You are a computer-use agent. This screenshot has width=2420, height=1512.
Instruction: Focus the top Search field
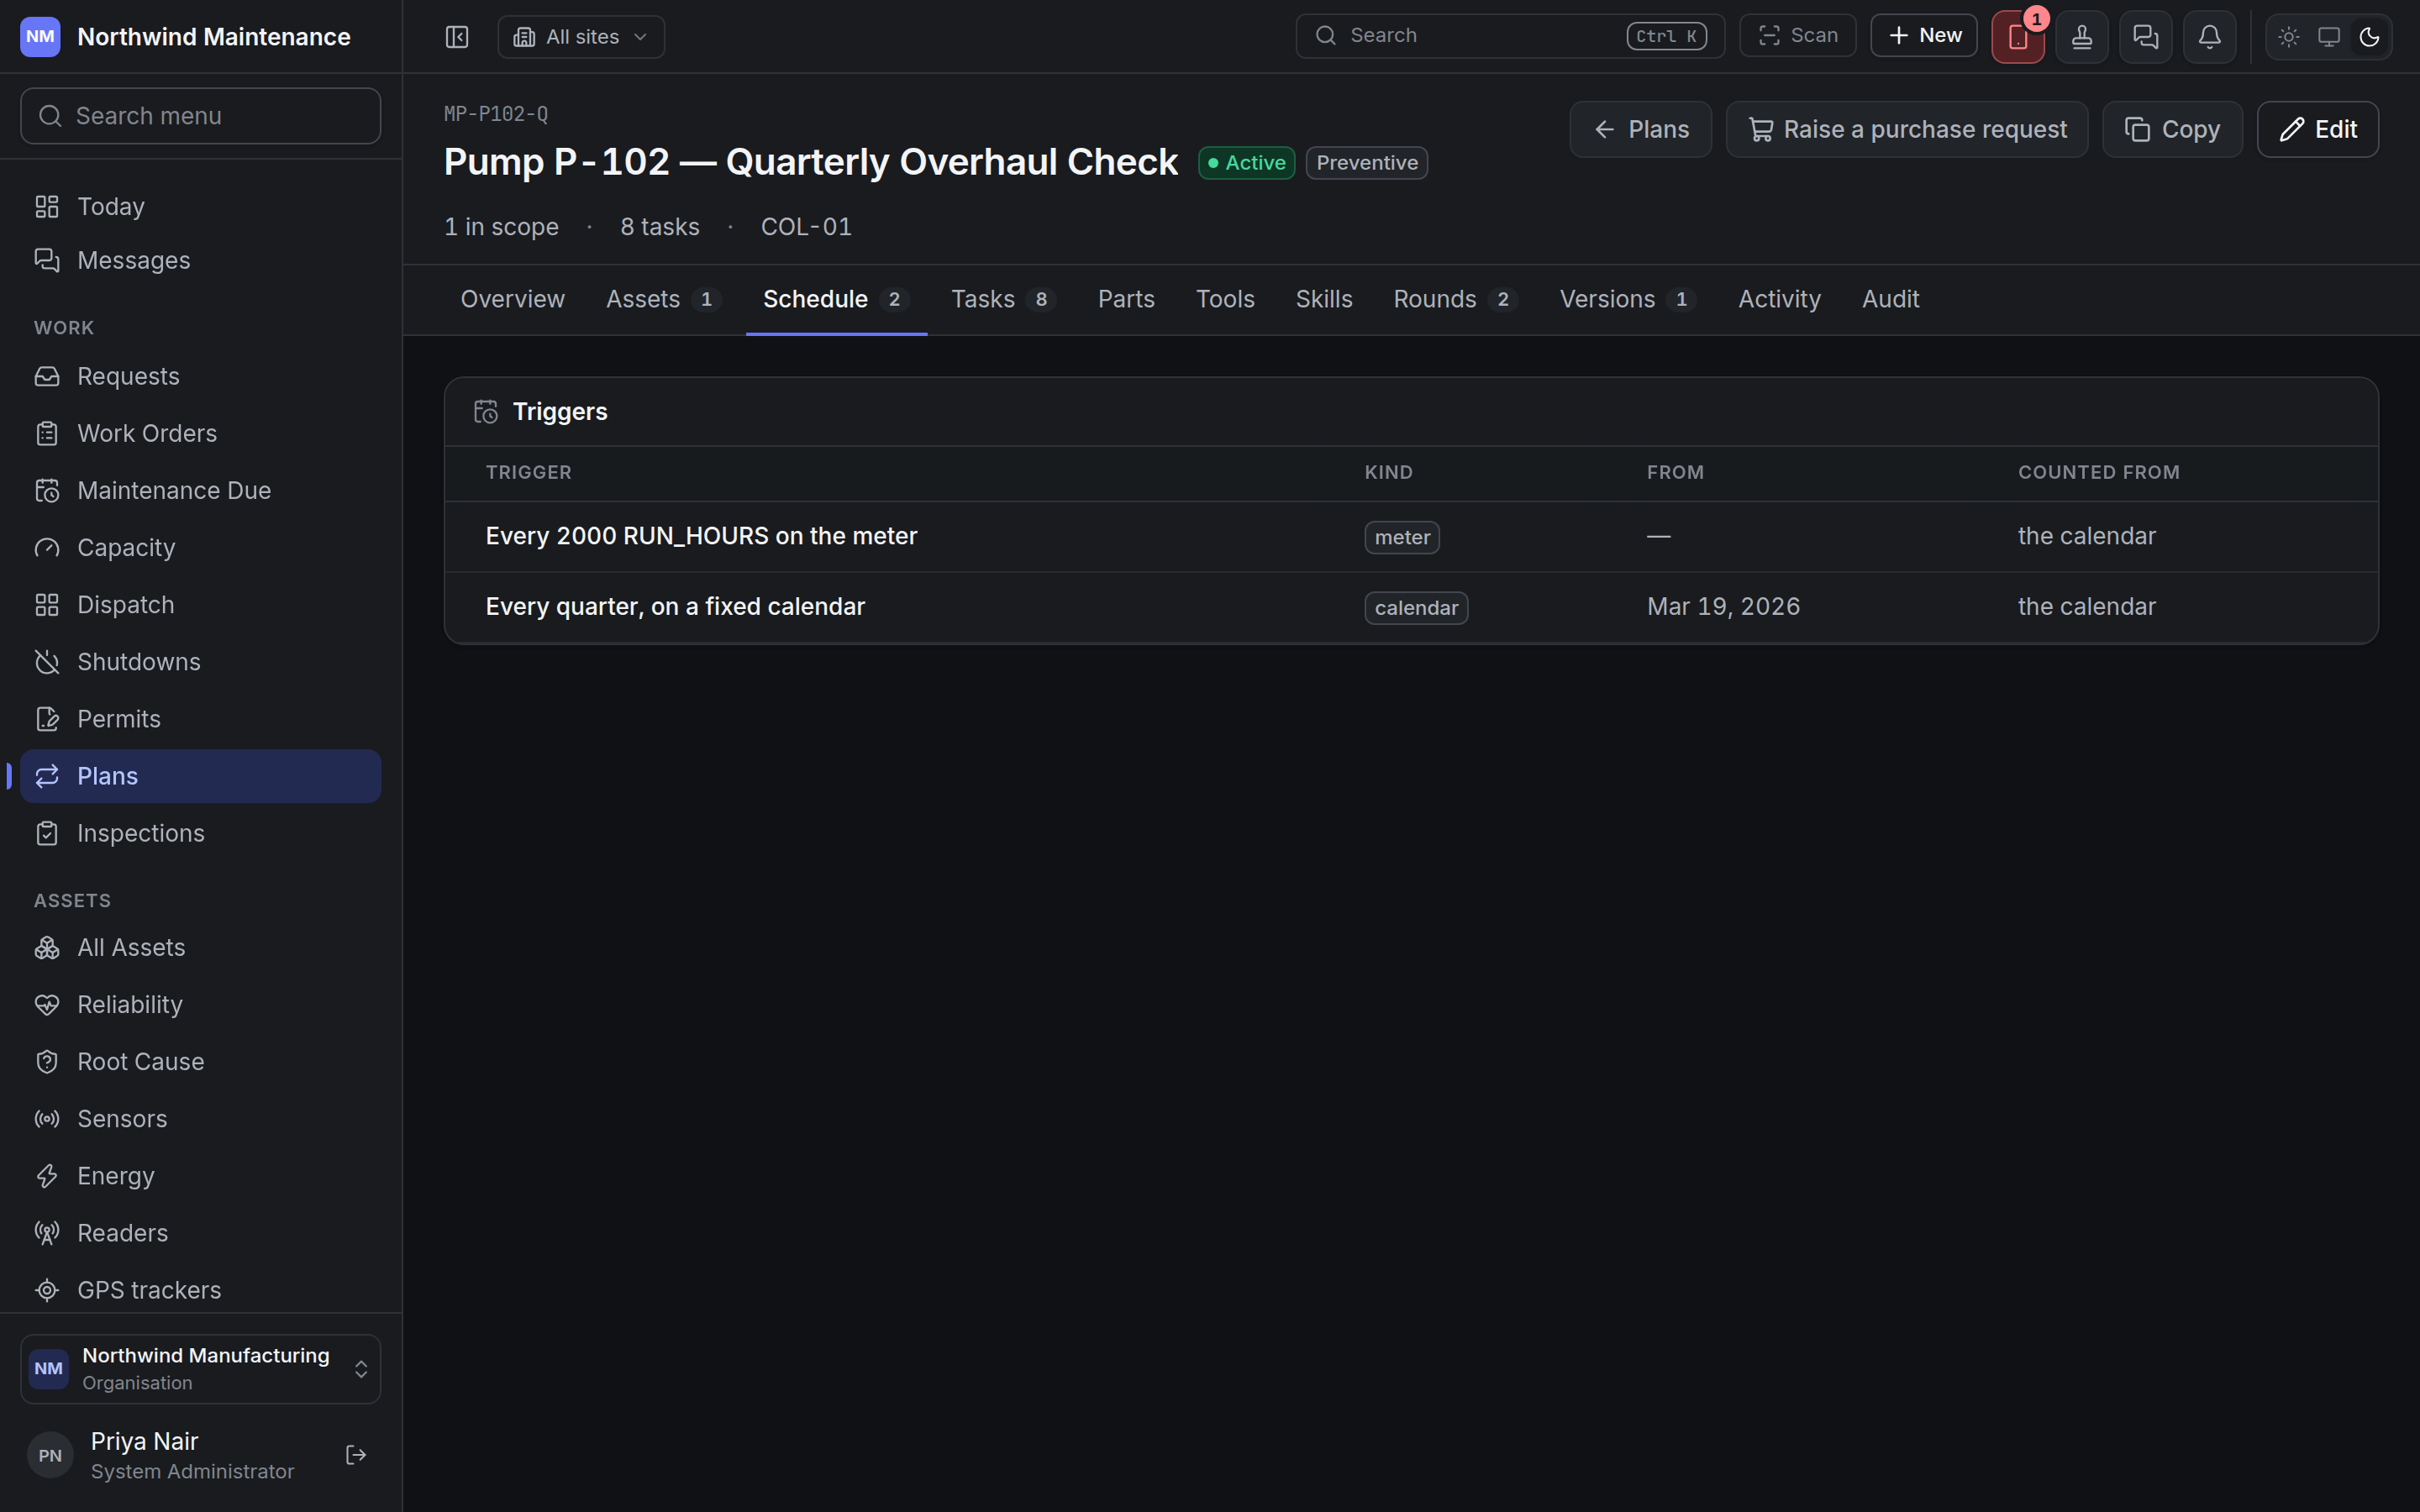pyautogui.click(x=1509, y=36)
